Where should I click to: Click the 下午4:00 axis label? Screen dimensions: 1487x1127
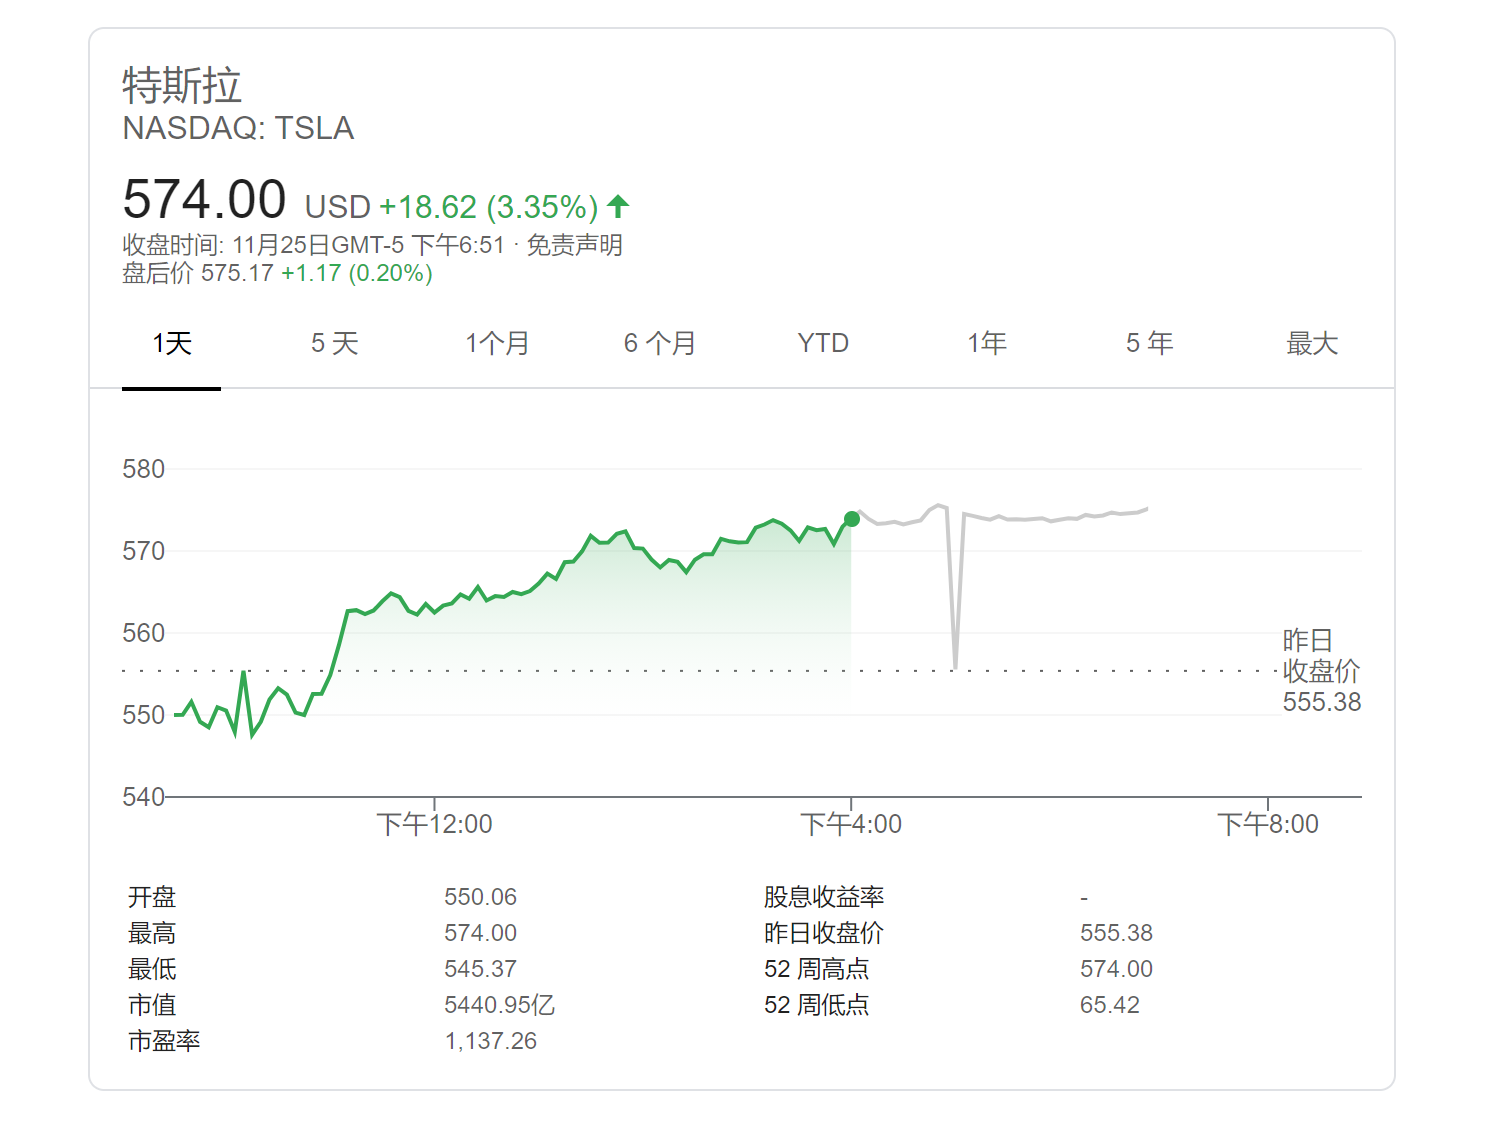(851, 824)
